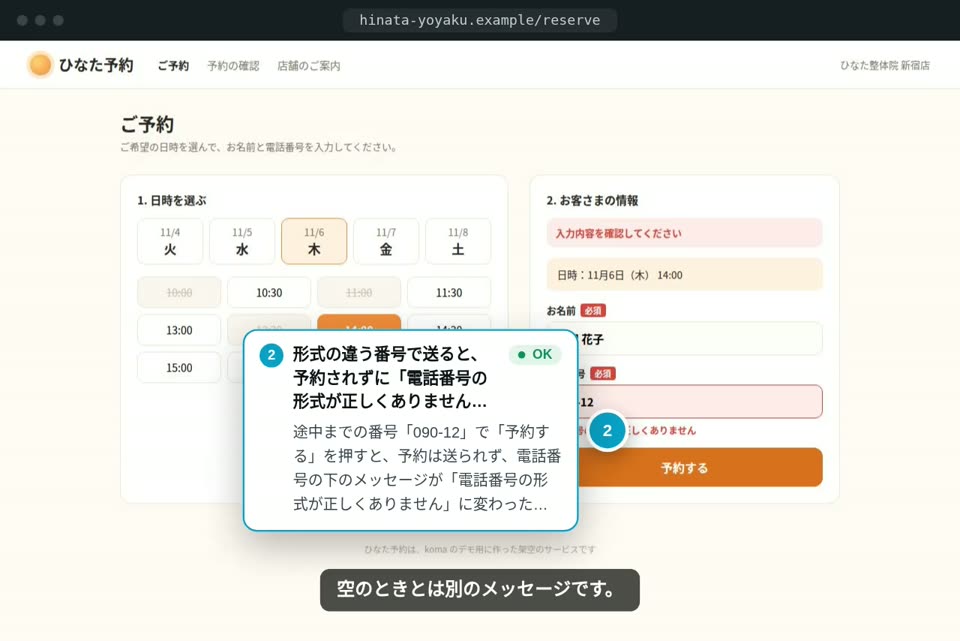Click the 日時：11月6日（木）14:00 summary
960x641 pixels.
(684, 275)
